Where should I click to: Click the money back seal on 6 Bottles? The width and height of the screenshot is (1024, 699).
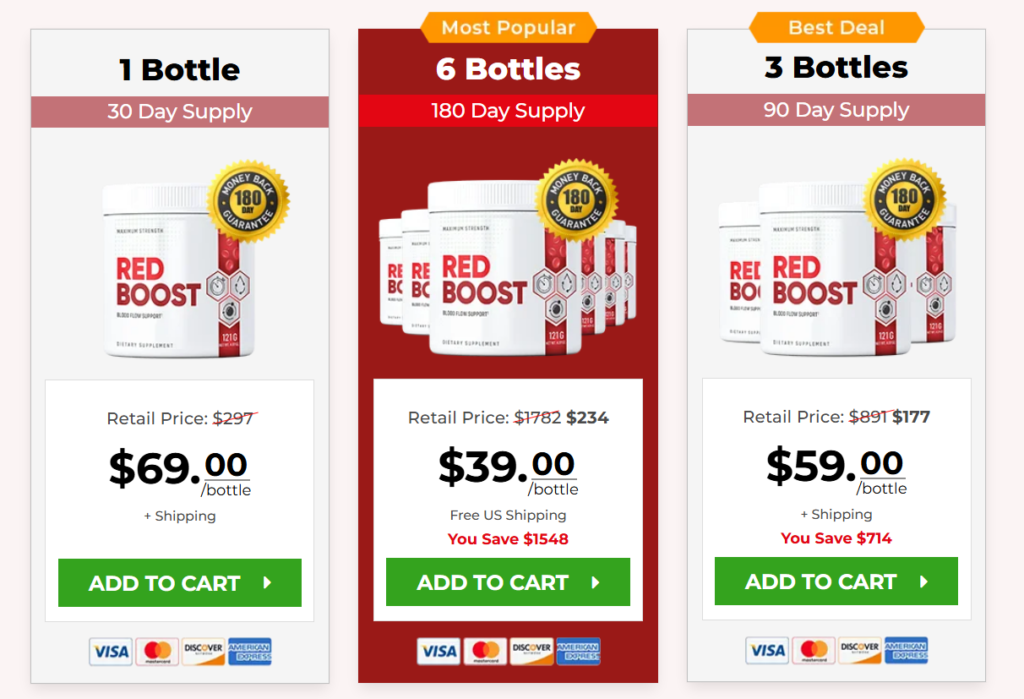tap(576, 199)
